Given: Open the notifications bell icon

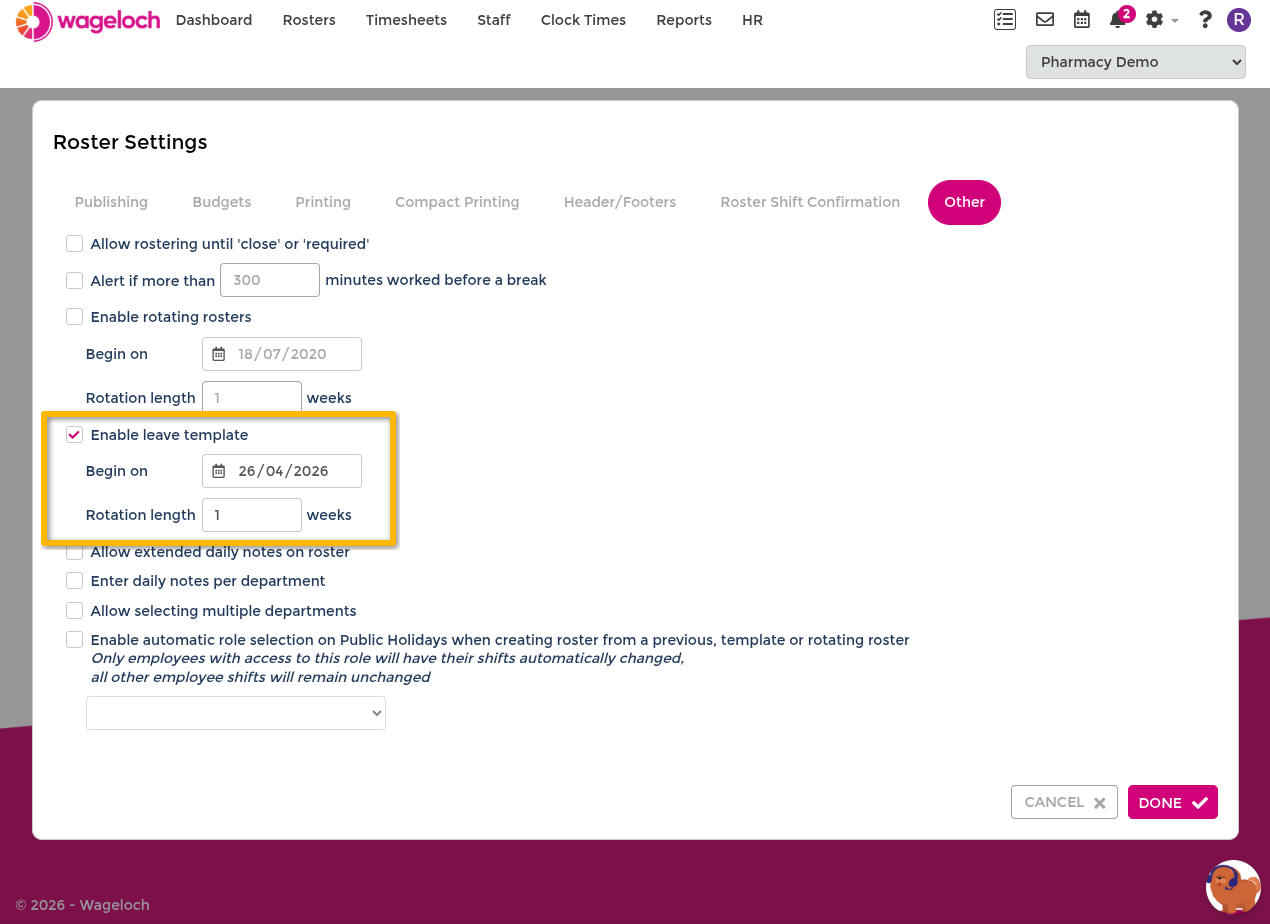Looking at the screenshot, I should 1118,20.
